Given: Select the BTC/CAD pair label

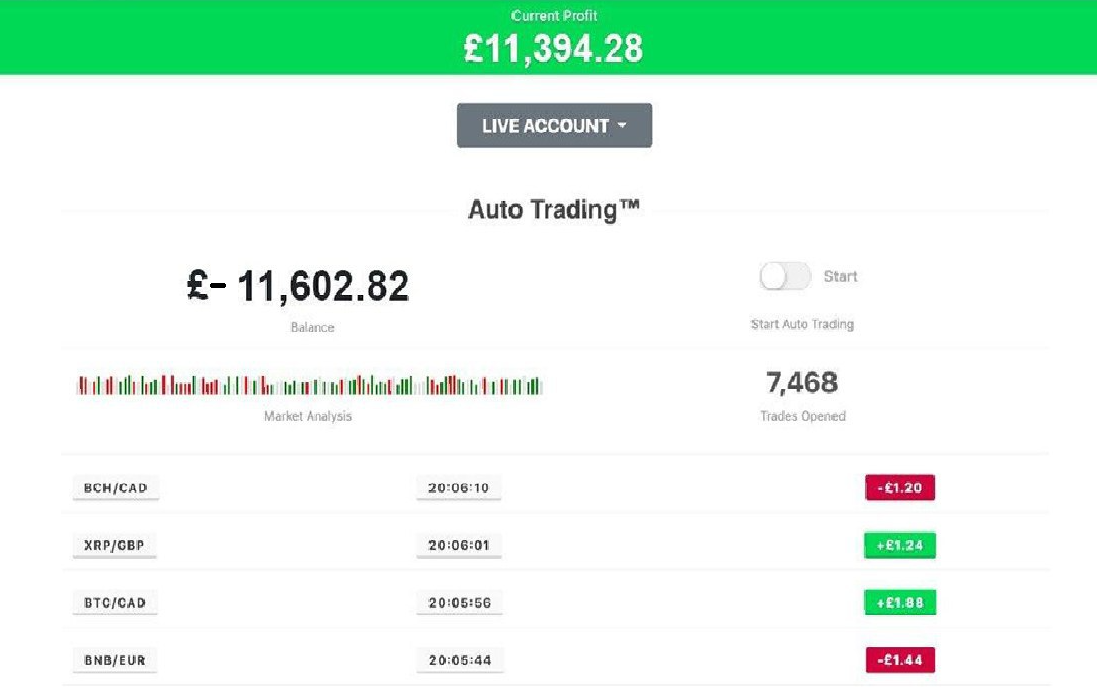Looking at the screenshot, I should pos(116,603).
